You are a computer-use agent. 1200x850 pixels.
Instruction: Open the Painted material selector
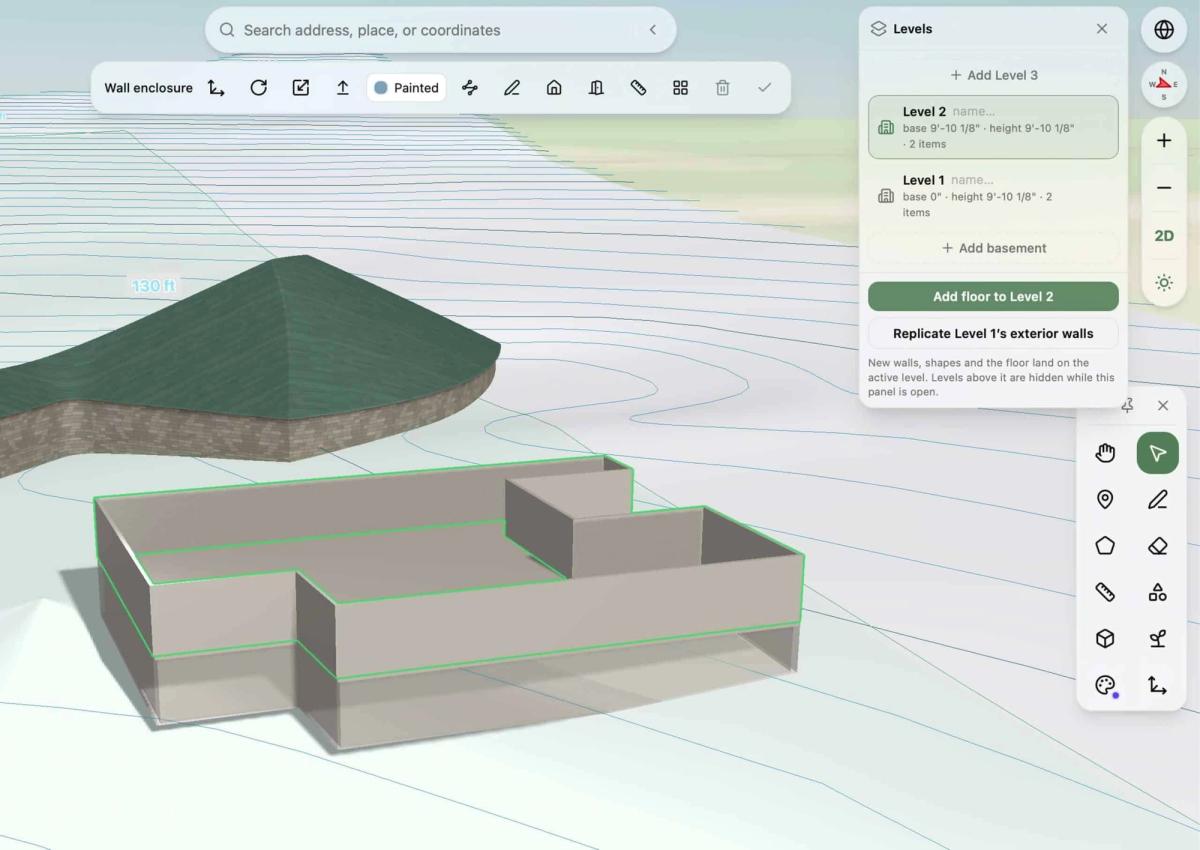[x=406, y=88]
